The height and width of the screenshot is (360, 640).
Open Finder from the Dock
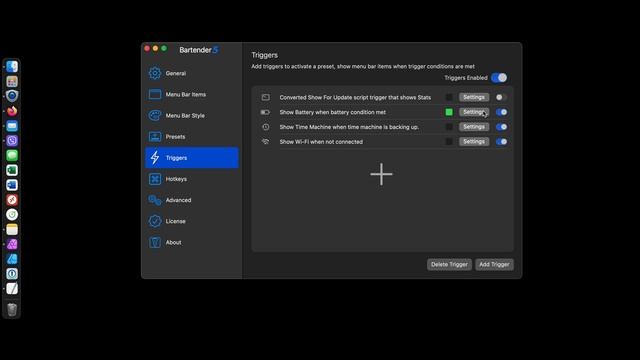[12, 66]
